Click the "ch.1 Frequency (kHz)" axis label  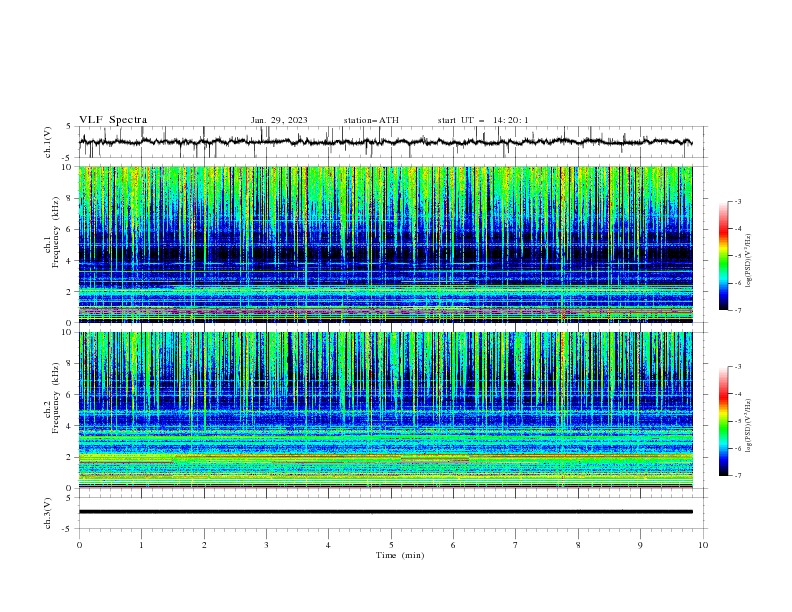[52, 233]
